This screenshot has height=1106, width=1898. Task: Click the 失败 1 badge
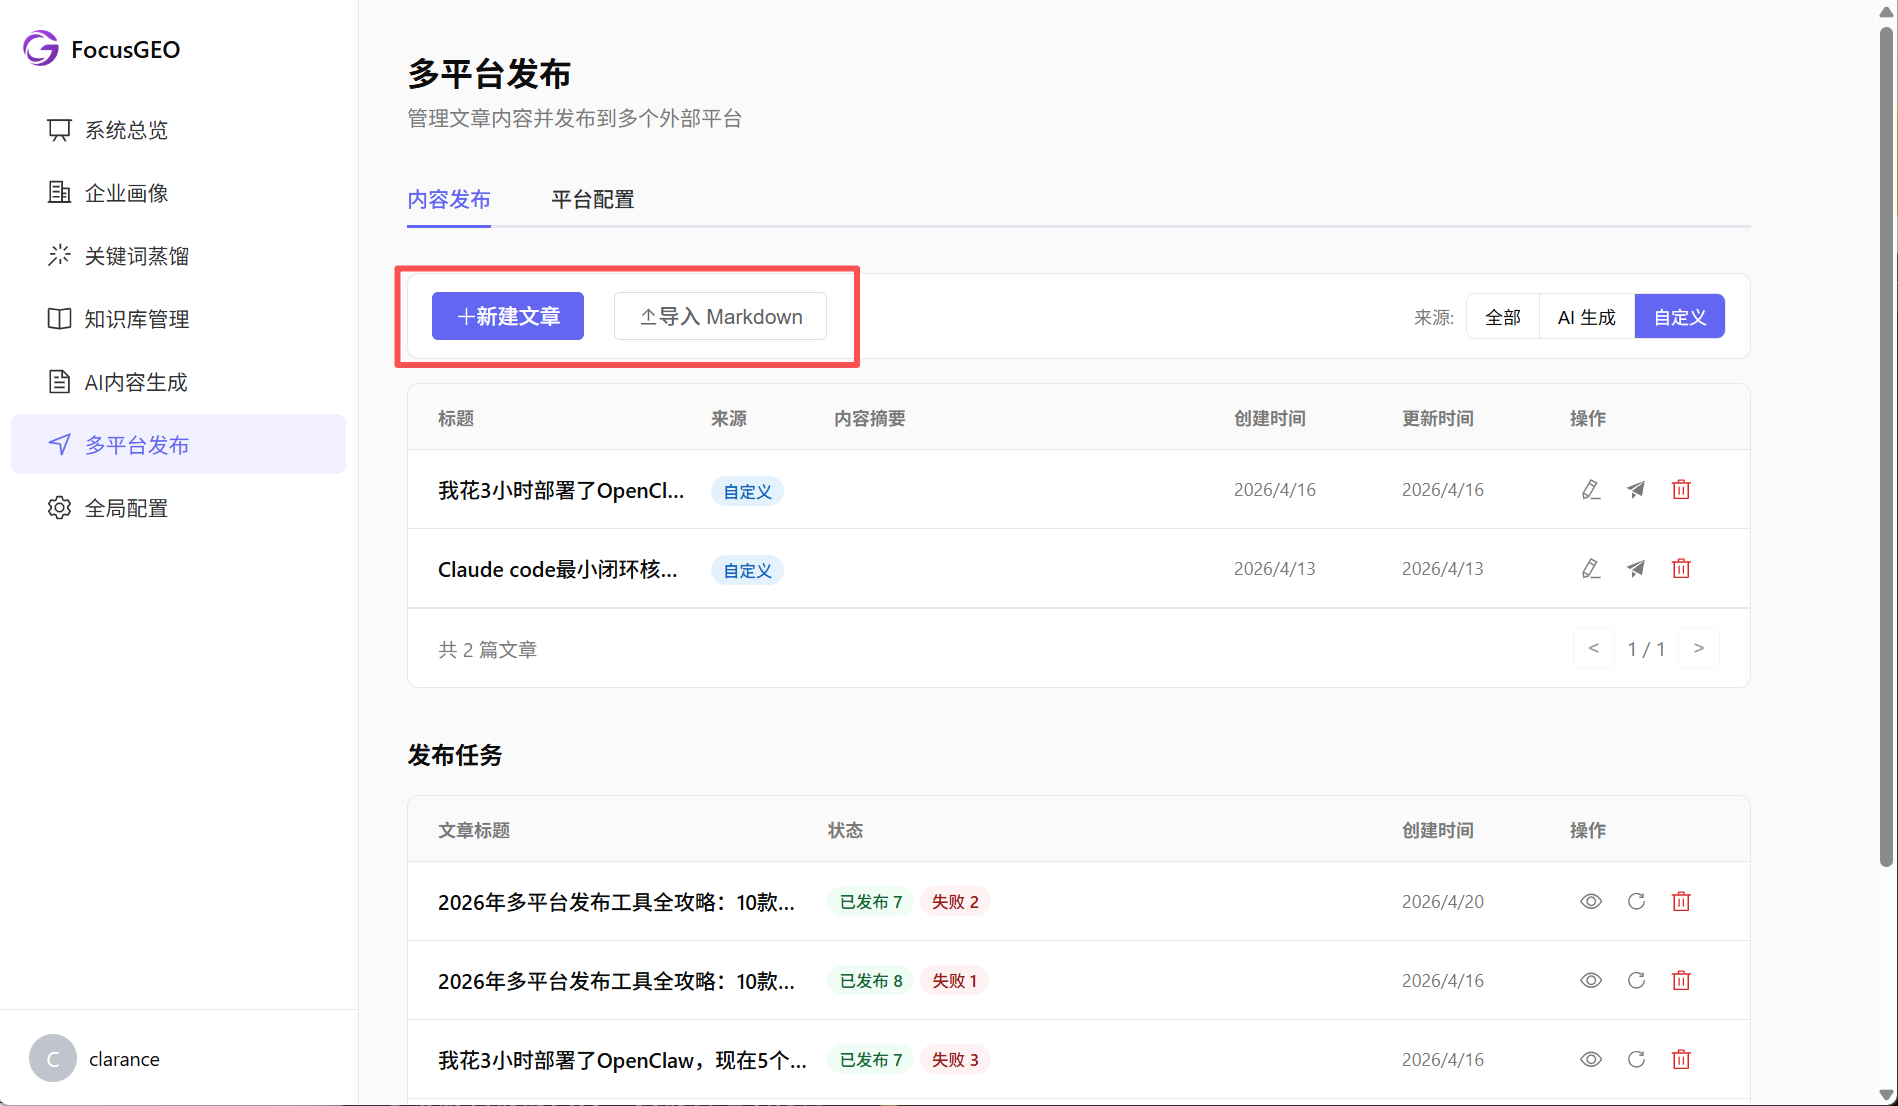954,980
